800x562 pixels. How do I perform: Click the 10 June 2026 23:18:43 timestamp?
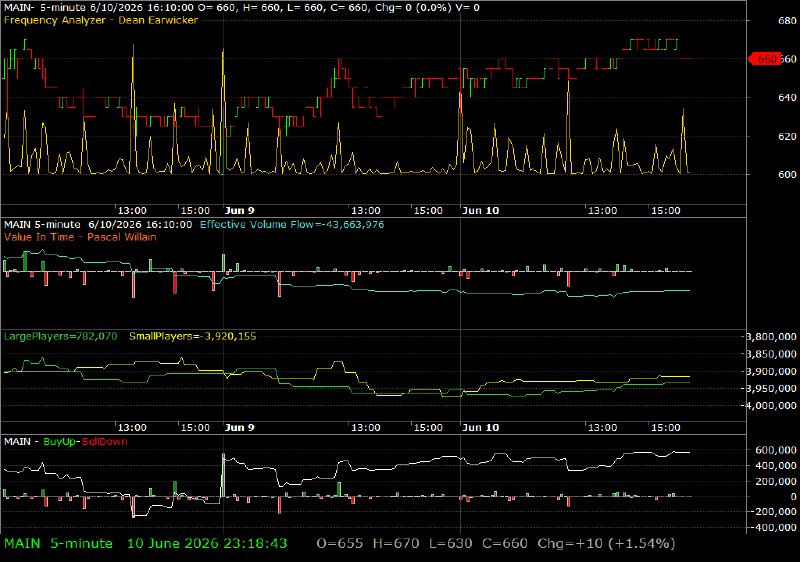coord(207,544)
